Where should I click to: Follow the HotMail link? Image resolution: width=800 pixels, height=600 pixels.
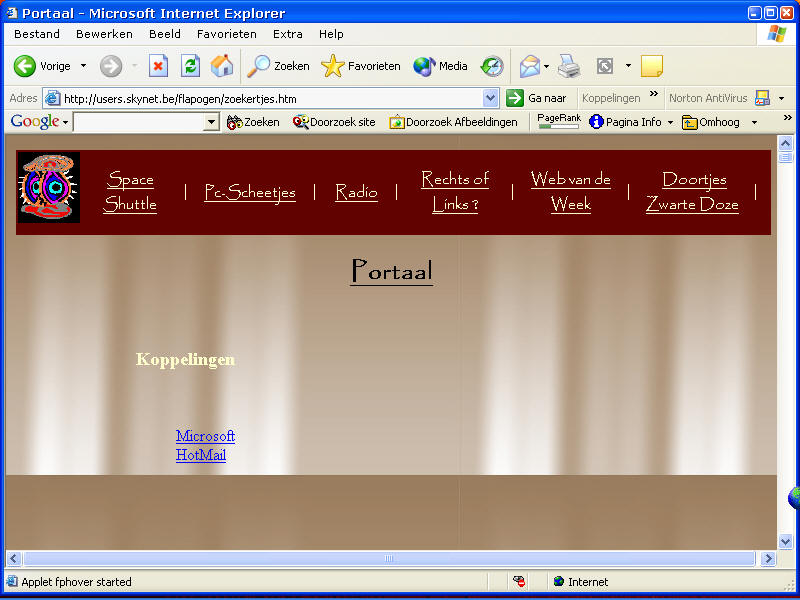tap(201, 455)
